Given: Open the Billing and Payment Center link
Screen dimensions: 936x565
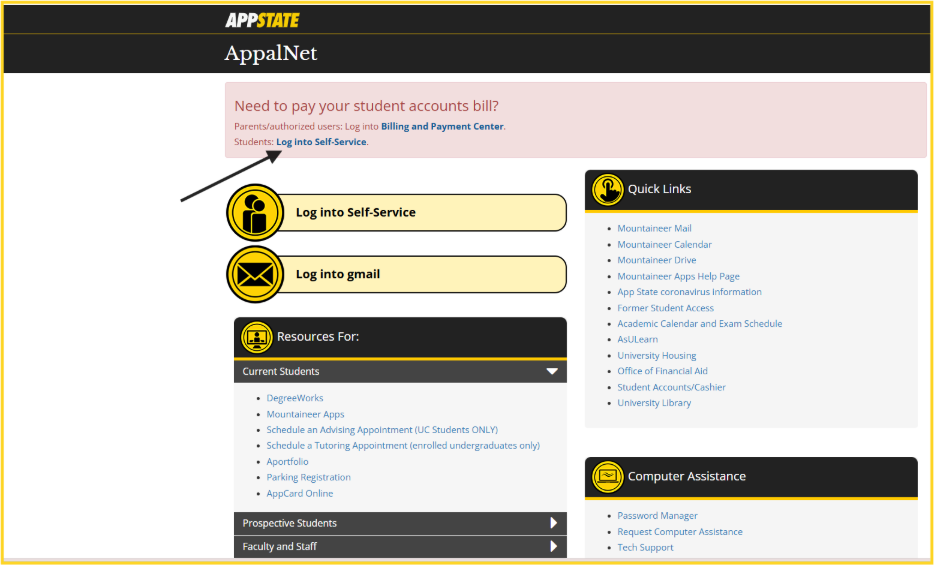Looking at the screenshot, I should coord(442,127).
